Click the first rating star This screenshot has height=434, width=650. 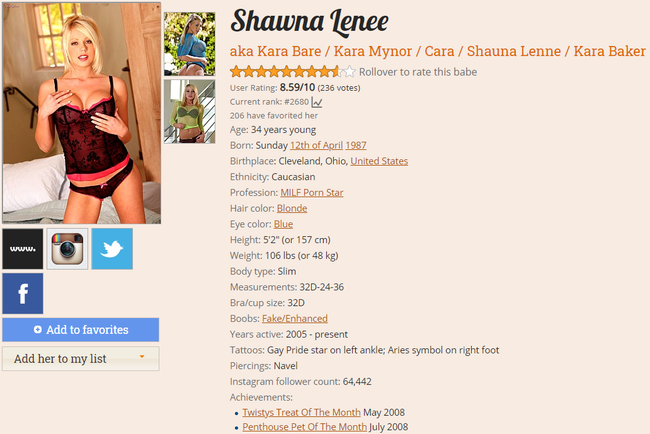[x=236, y=72]
